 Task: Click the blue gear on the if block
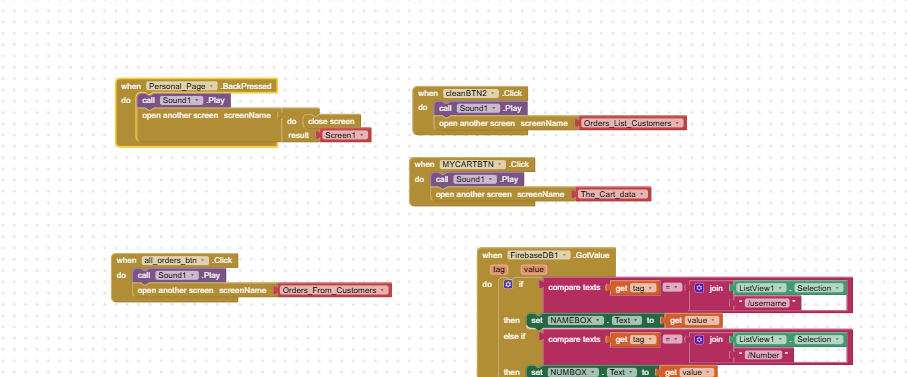pos(508,284)
